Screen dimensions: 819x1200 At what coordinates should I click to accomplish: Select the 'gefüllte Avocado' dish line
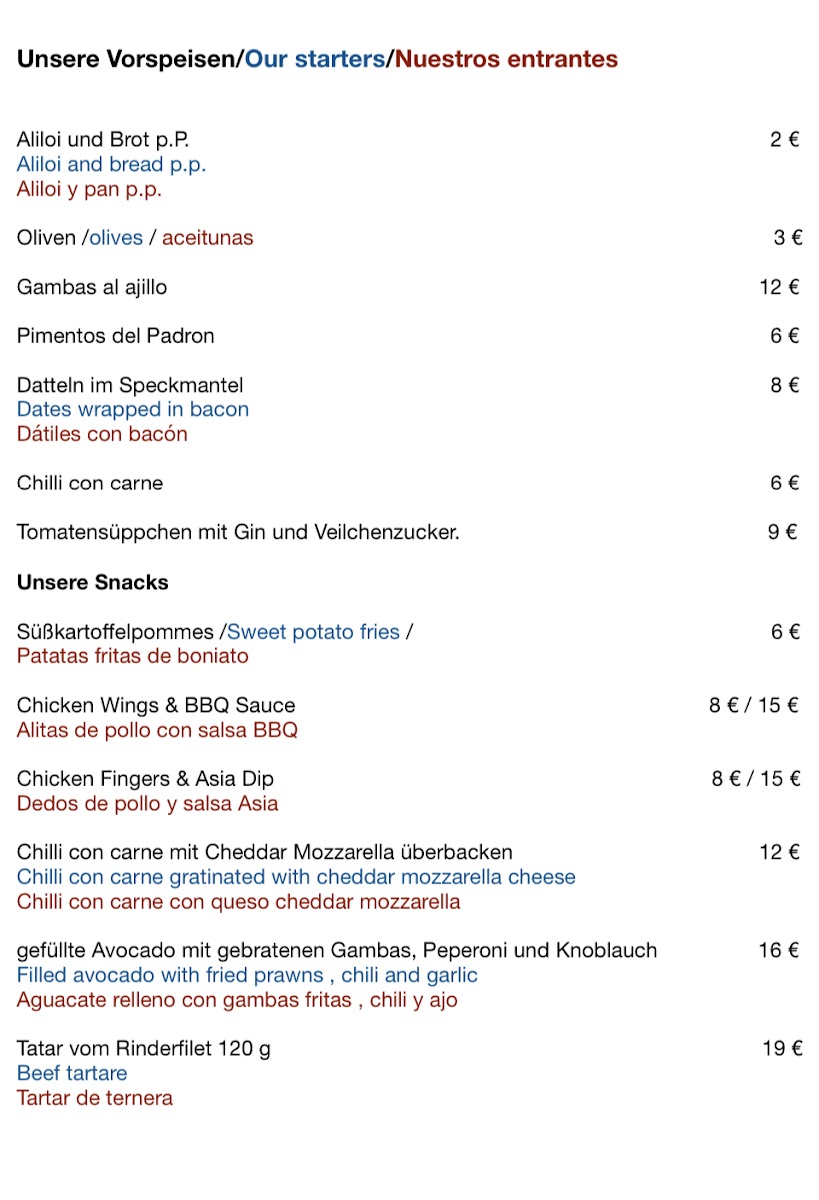(337, 951)
